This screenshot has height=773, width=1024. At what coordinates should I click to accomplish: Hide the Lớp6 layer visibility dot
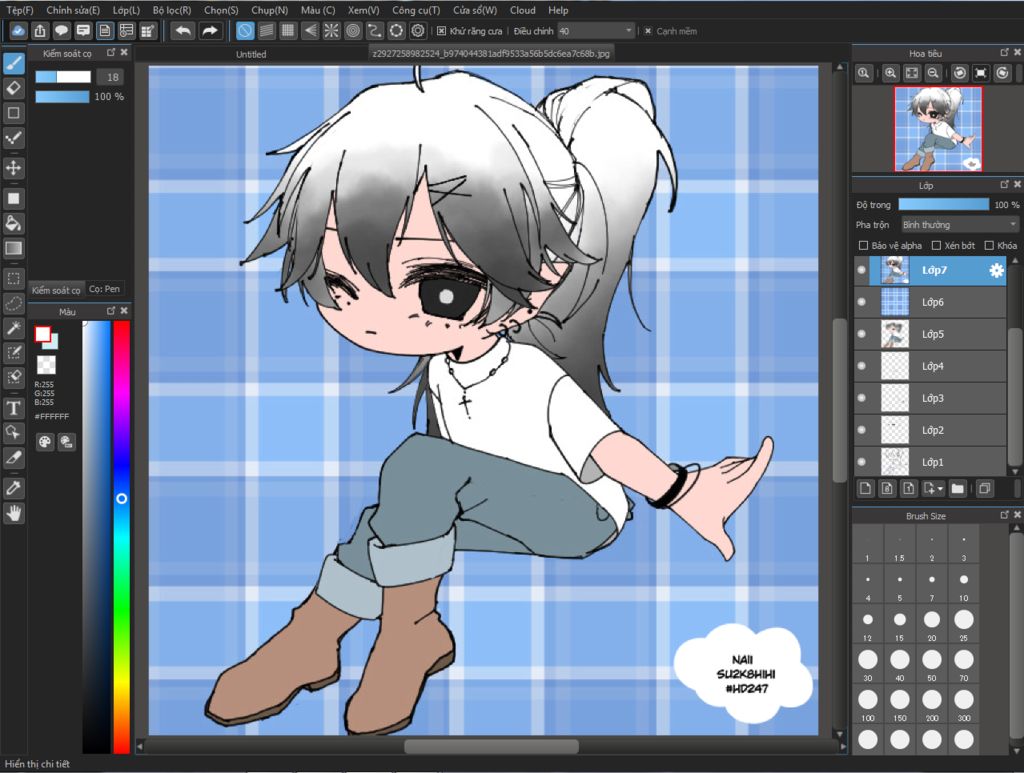click(861, 302)
